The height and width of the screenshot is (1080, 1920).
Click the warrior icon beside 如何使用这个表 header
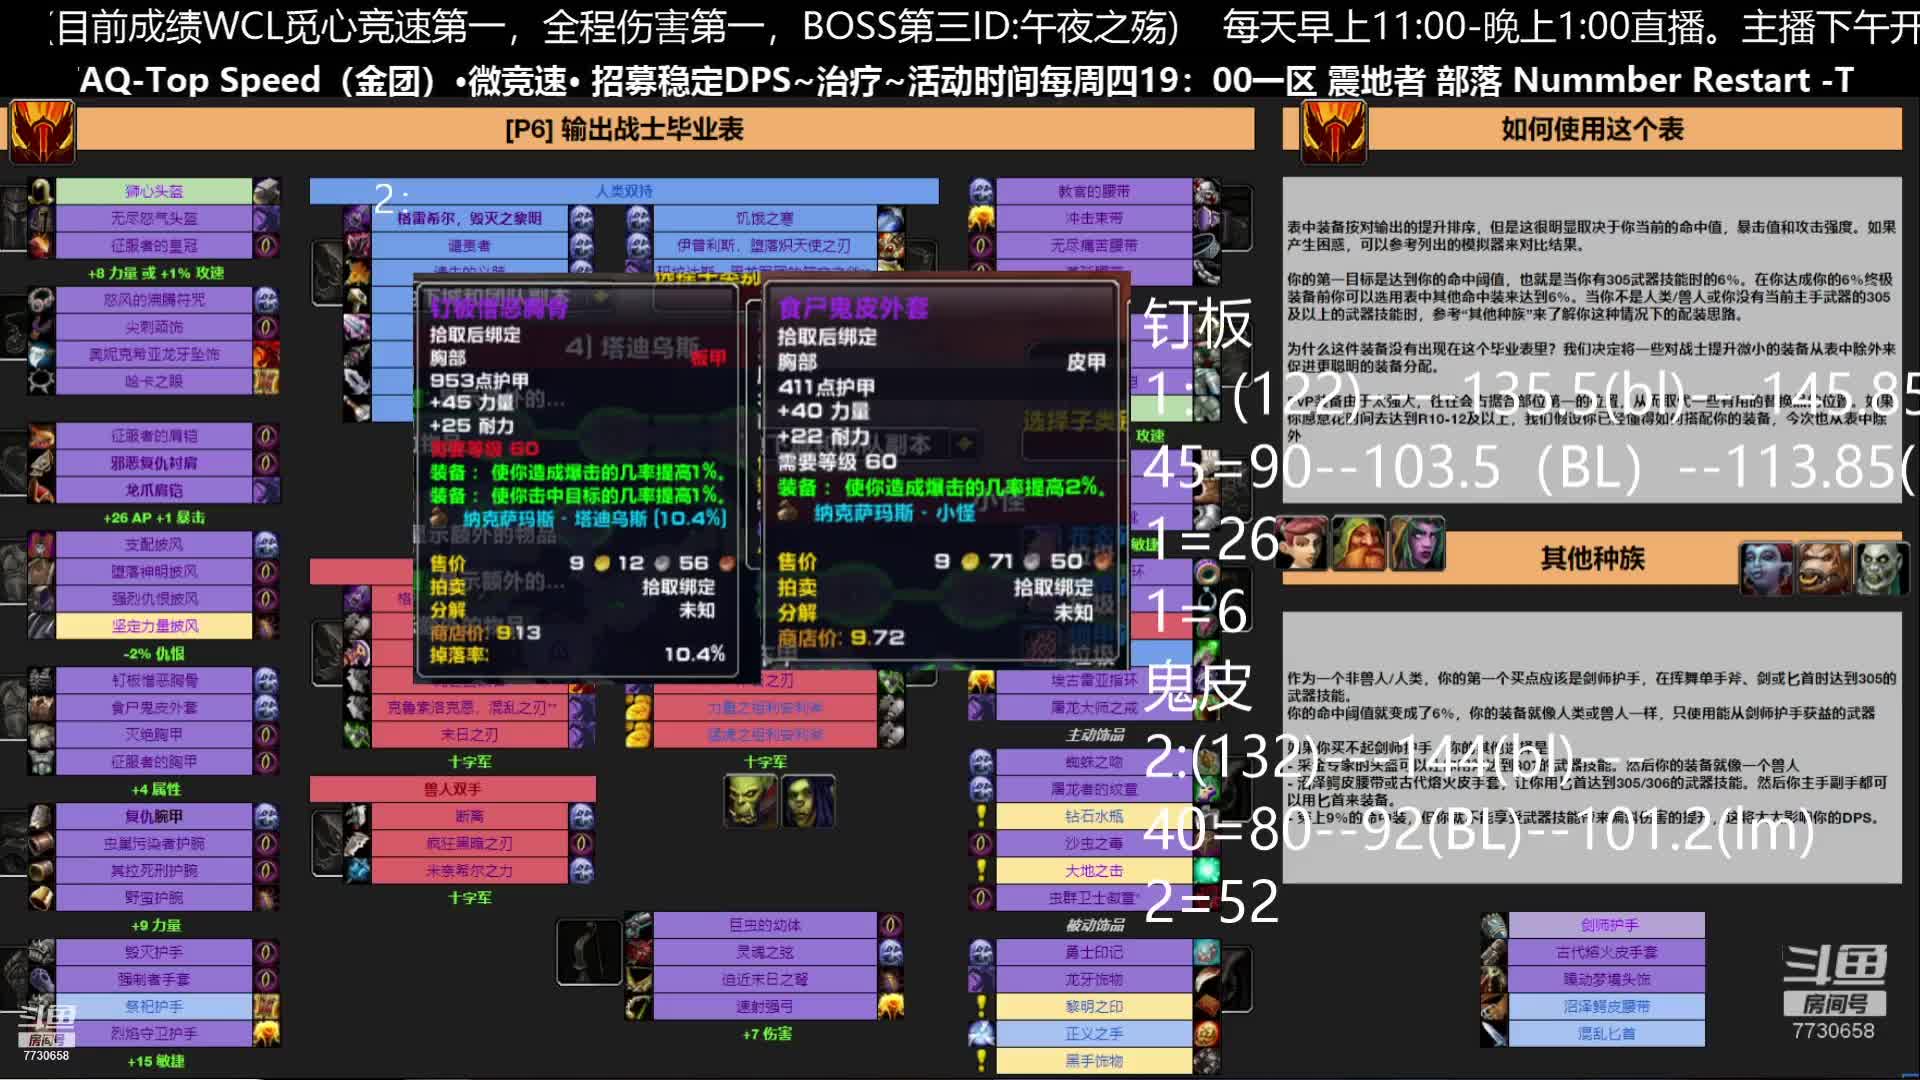tap(1333, 133)
